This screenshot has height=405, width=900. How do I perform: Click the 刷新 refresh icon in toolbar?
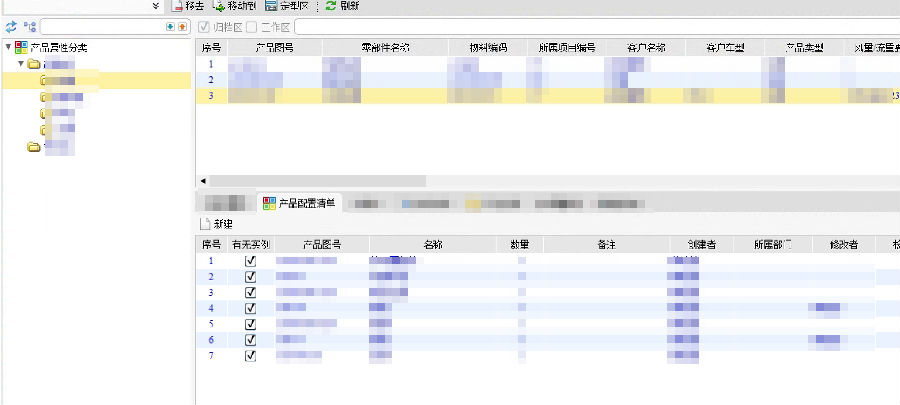[x=330, y=6]
